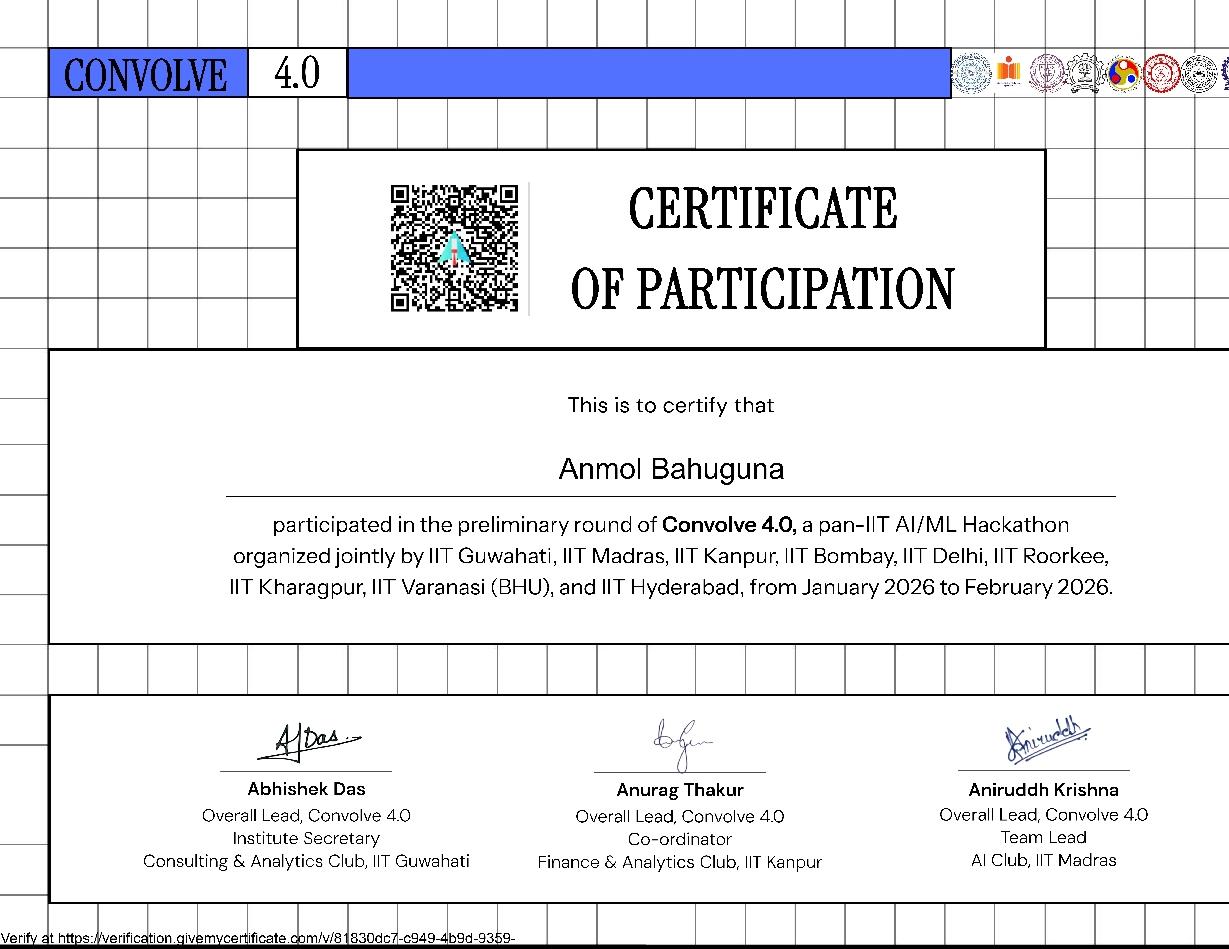Click 'Overall Lead, Convolve 4.0' under Anurag Thakur
The width and height of the screenshot is (1229, 949).
[680, 816]
